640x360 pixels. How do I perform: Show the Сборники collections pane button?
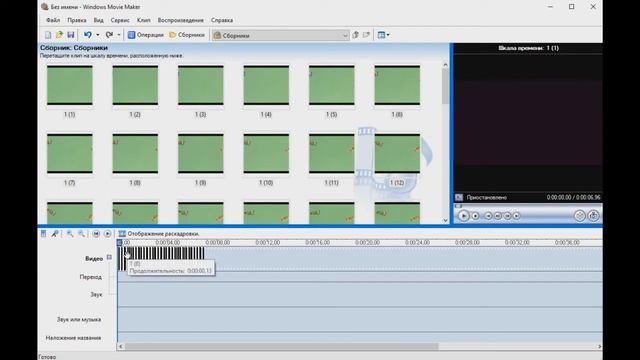pyautogui.click(x=187, y=35)
